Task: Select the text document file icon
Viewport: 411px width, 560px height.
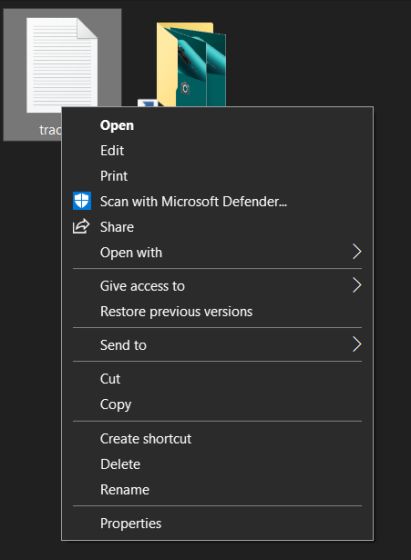Action: 62,65
